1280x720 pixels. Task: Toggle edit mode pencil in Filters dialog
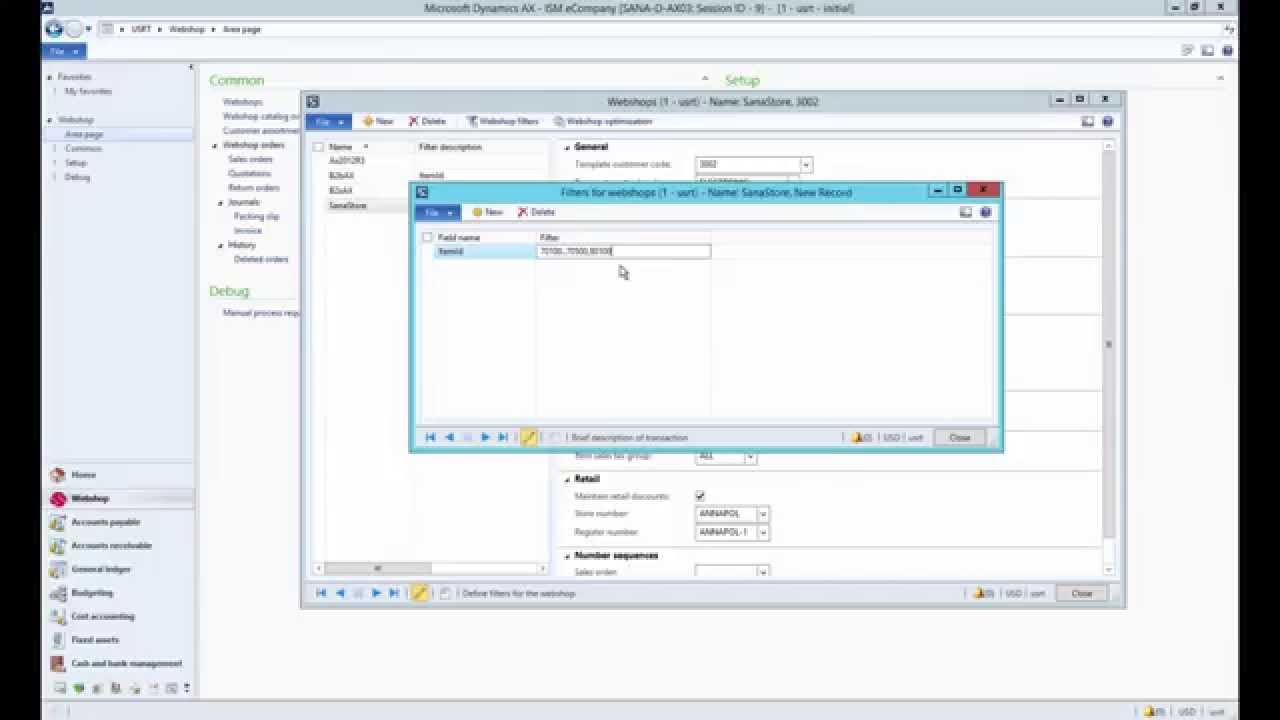click(x=529, y=437)
